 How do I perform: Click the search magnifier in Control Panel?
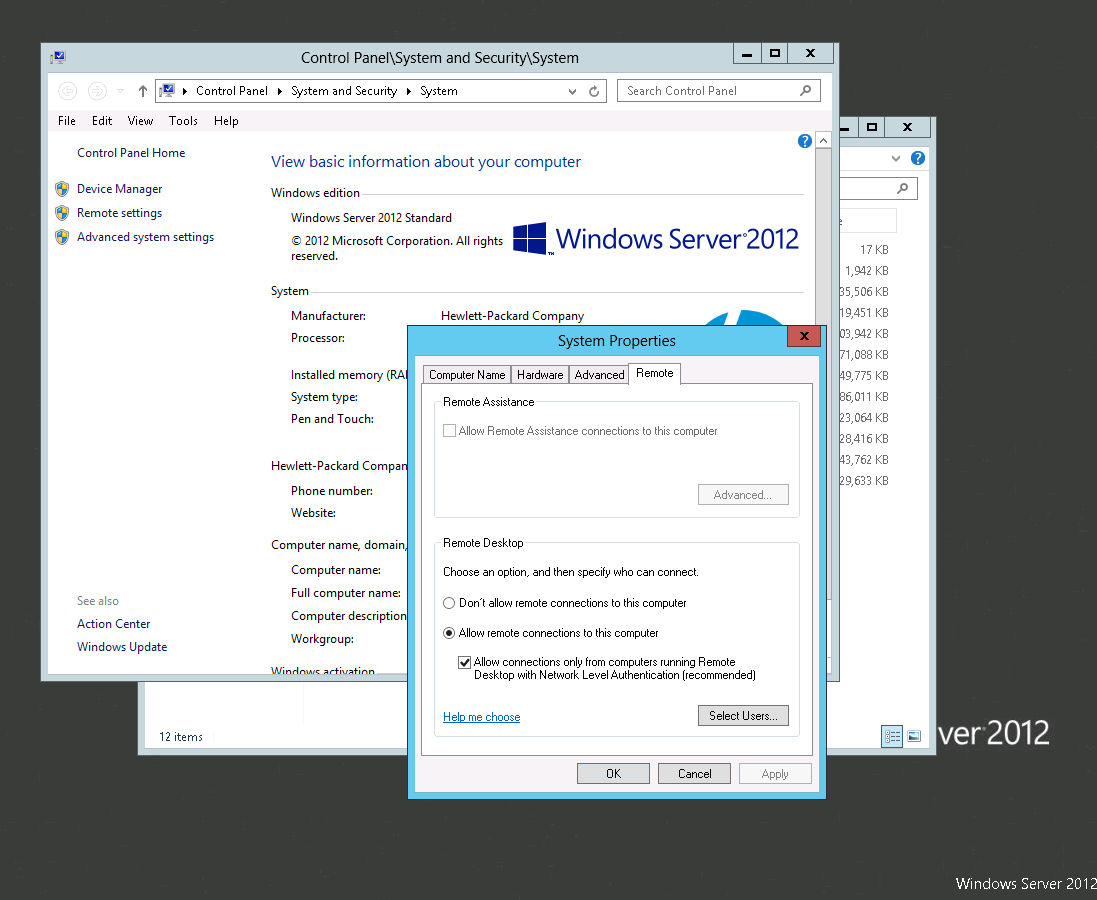tap(806, 90)
